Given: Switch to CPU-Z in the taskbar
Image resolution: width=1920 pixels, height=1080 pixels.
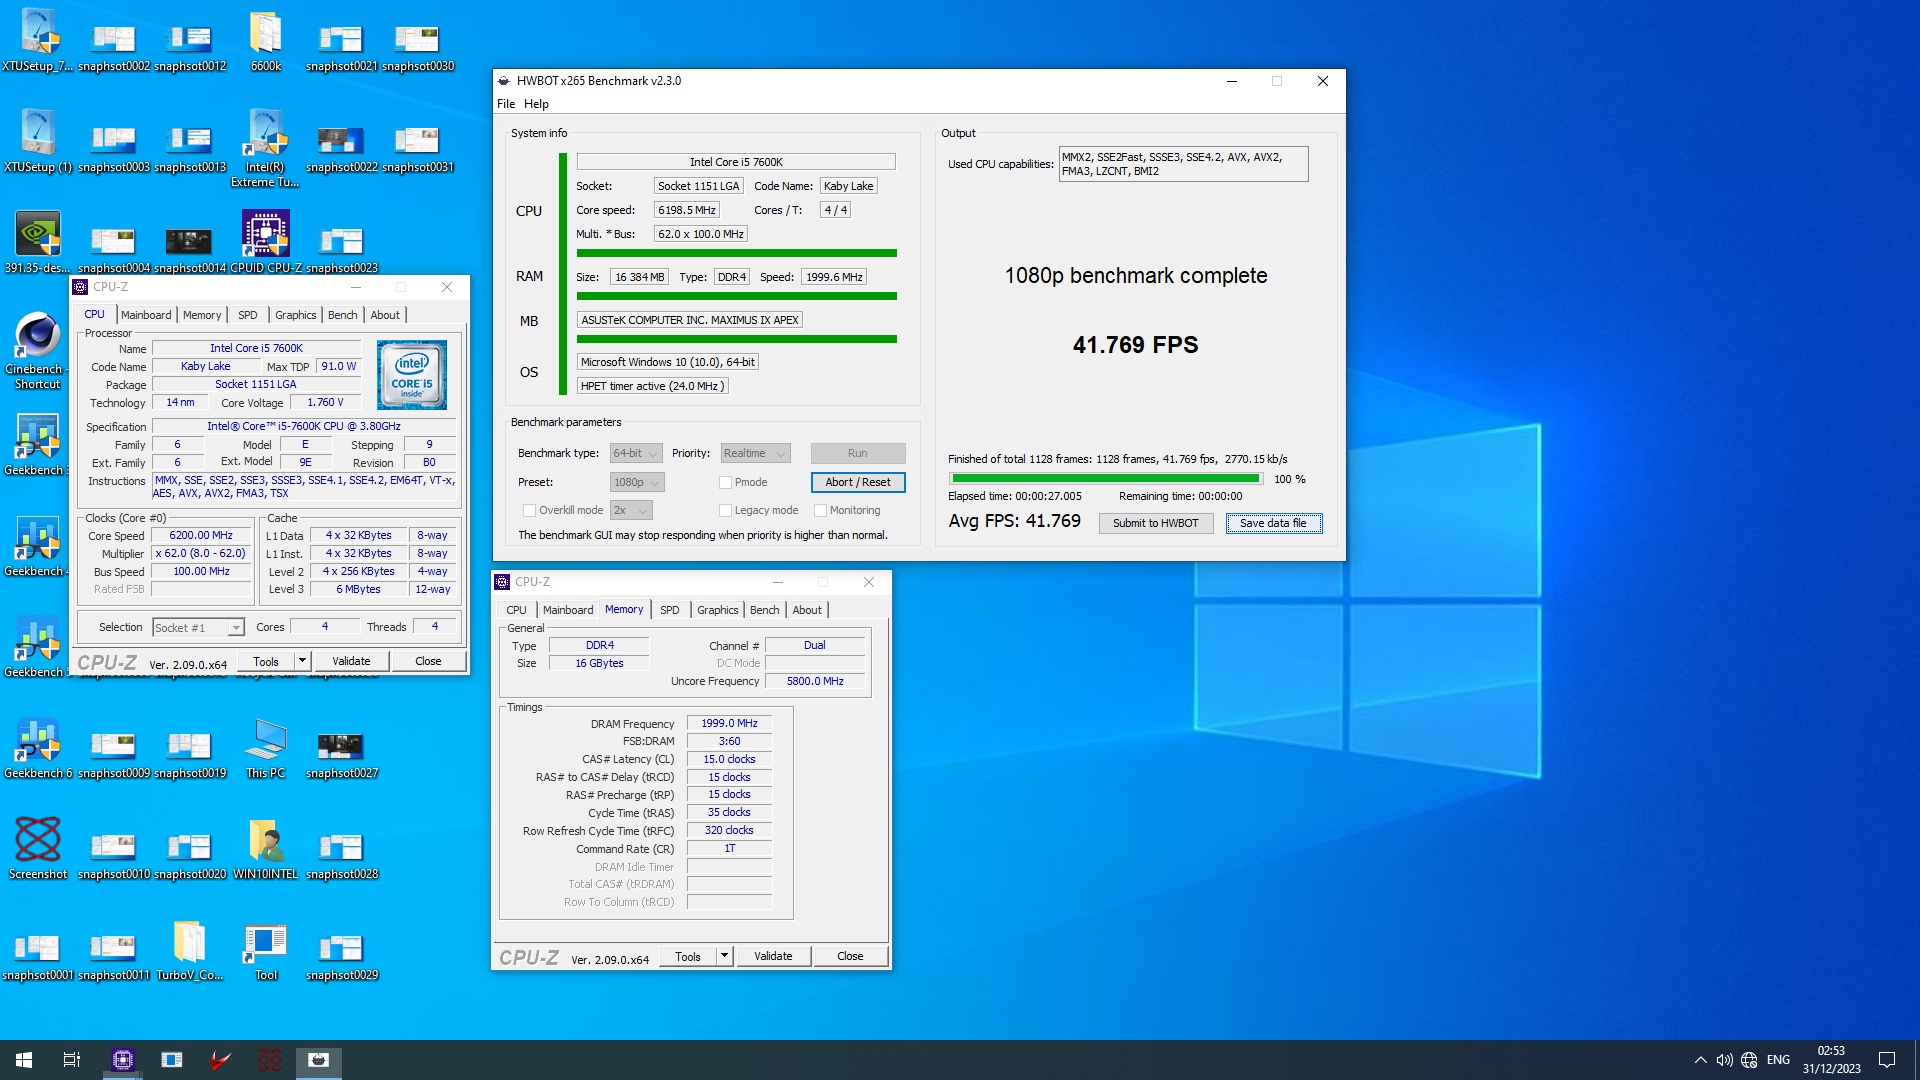Looking at the screenshot, I should 123,1060.
